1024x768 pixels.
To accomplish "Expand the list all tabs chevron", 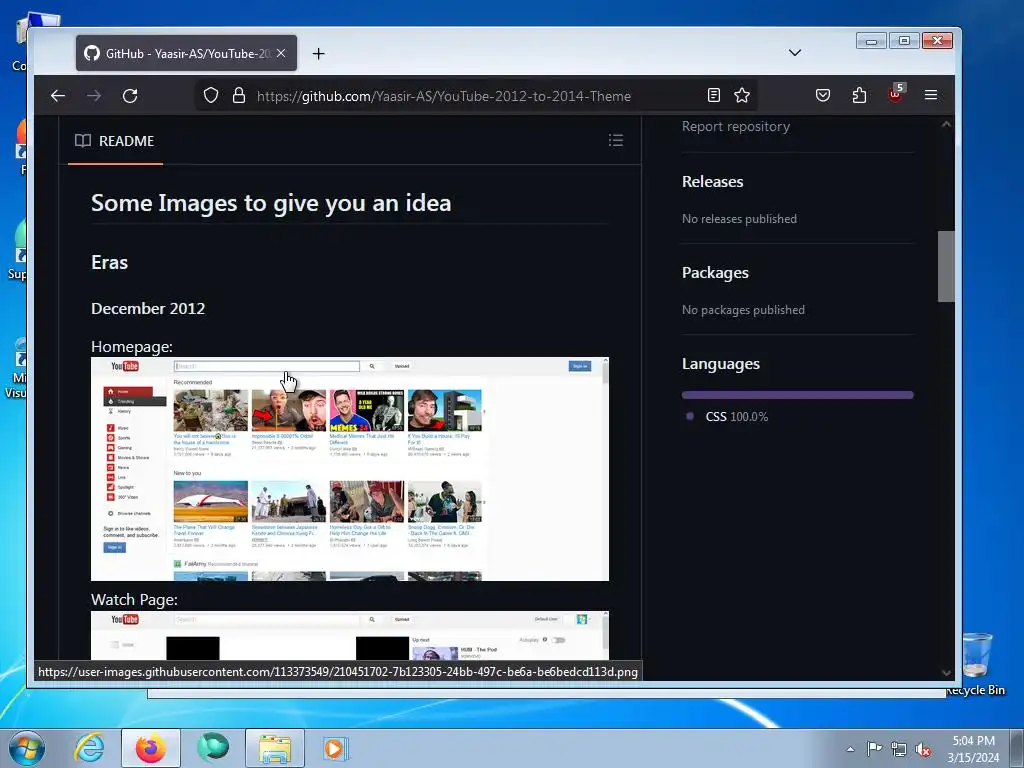I will [795, 53].
